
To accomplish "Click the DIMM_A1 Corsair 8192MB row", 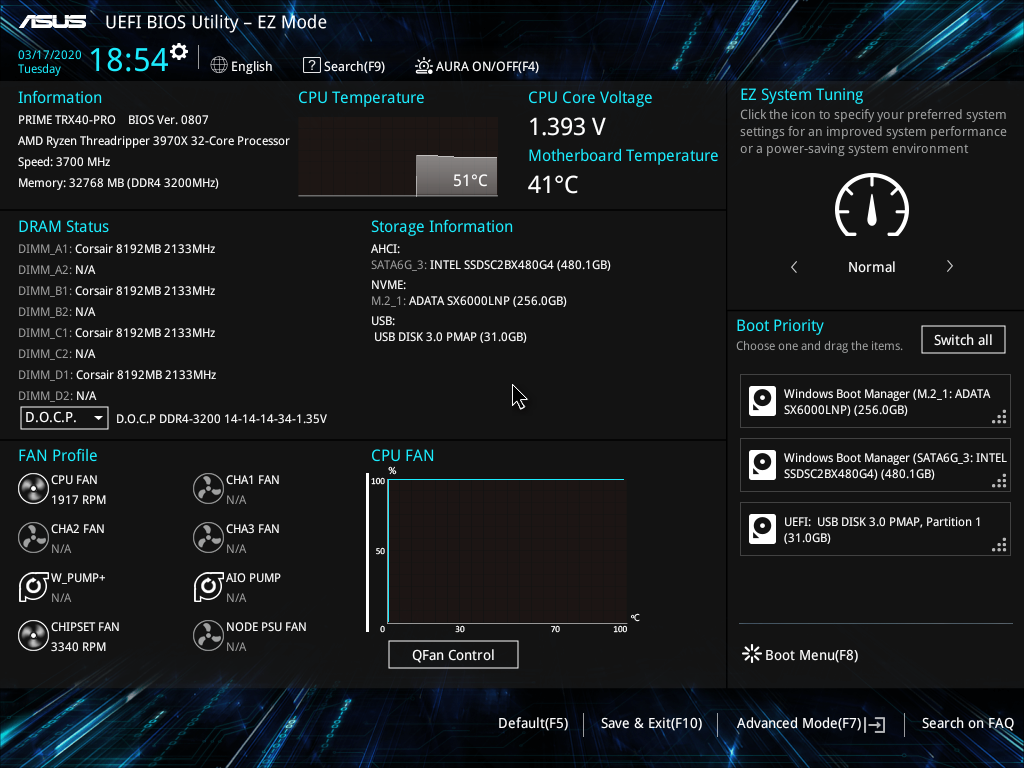I will (117, 249).
